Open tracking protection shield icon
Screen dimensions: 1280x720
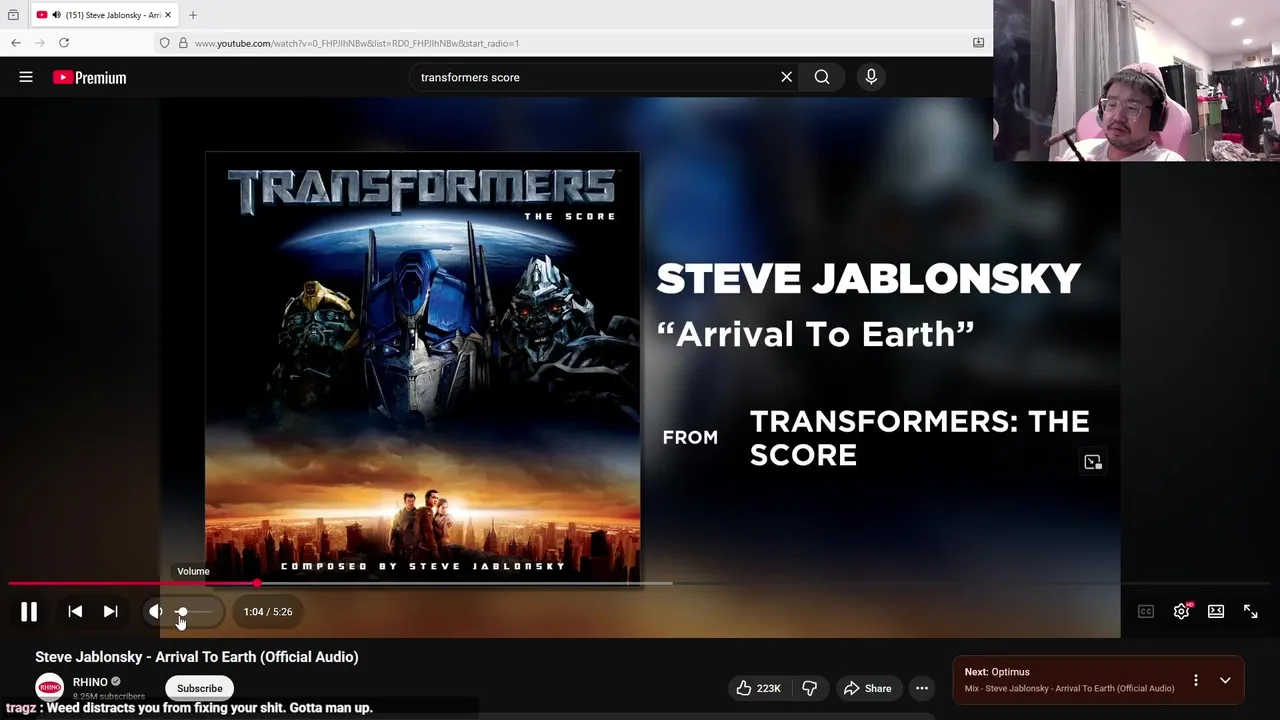click(165, 43)
